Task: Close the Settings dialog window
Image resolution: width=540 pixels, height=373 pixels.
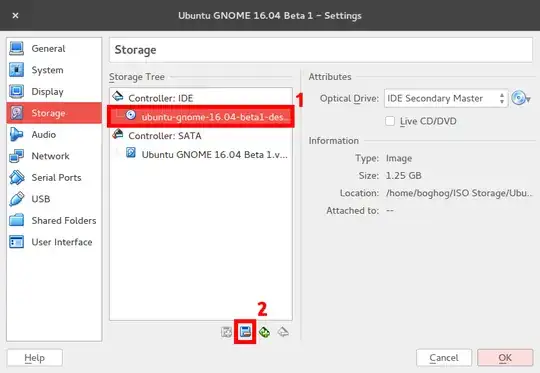Action: pos(15,15)
